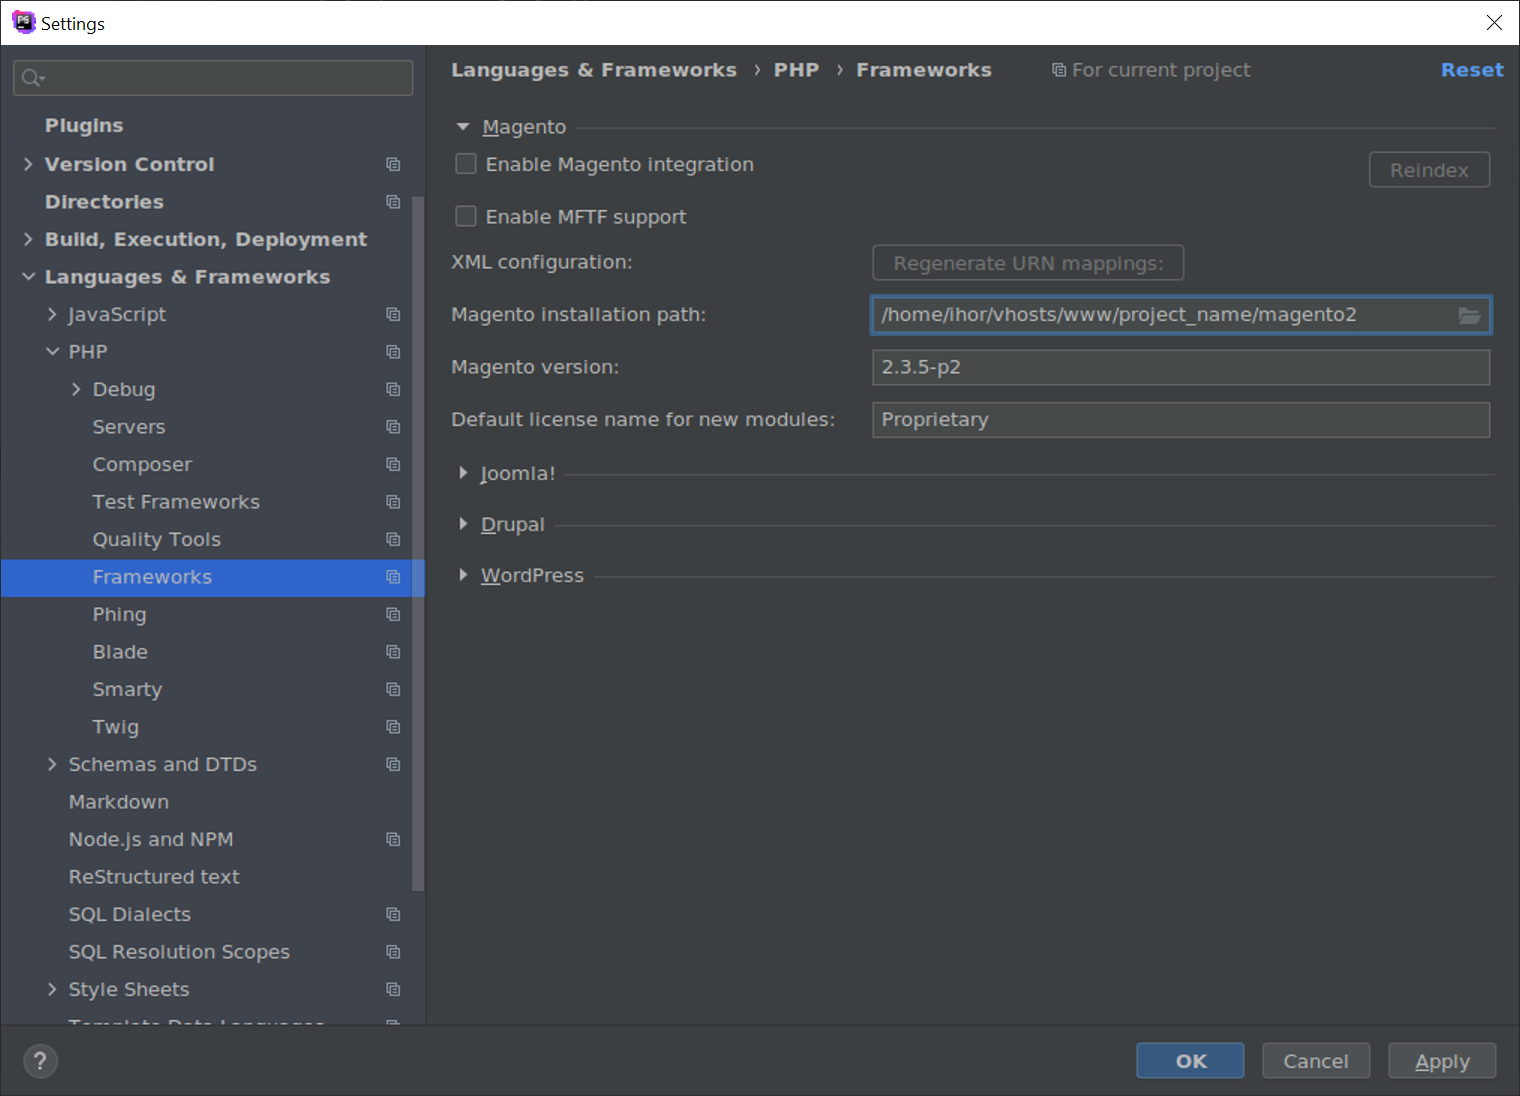Click the Reindex button

[x=1429, y=170]
